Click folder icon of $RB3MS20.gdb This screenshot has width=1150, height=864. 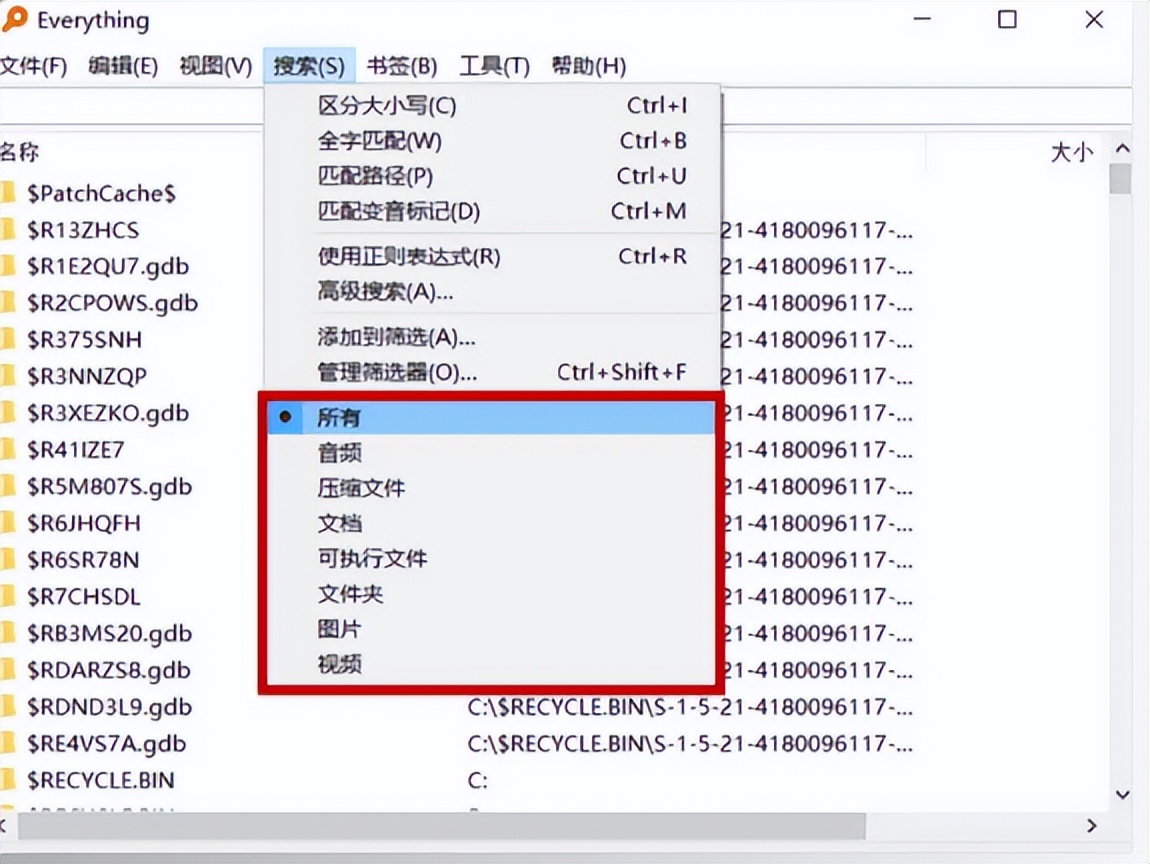(7, 633)
